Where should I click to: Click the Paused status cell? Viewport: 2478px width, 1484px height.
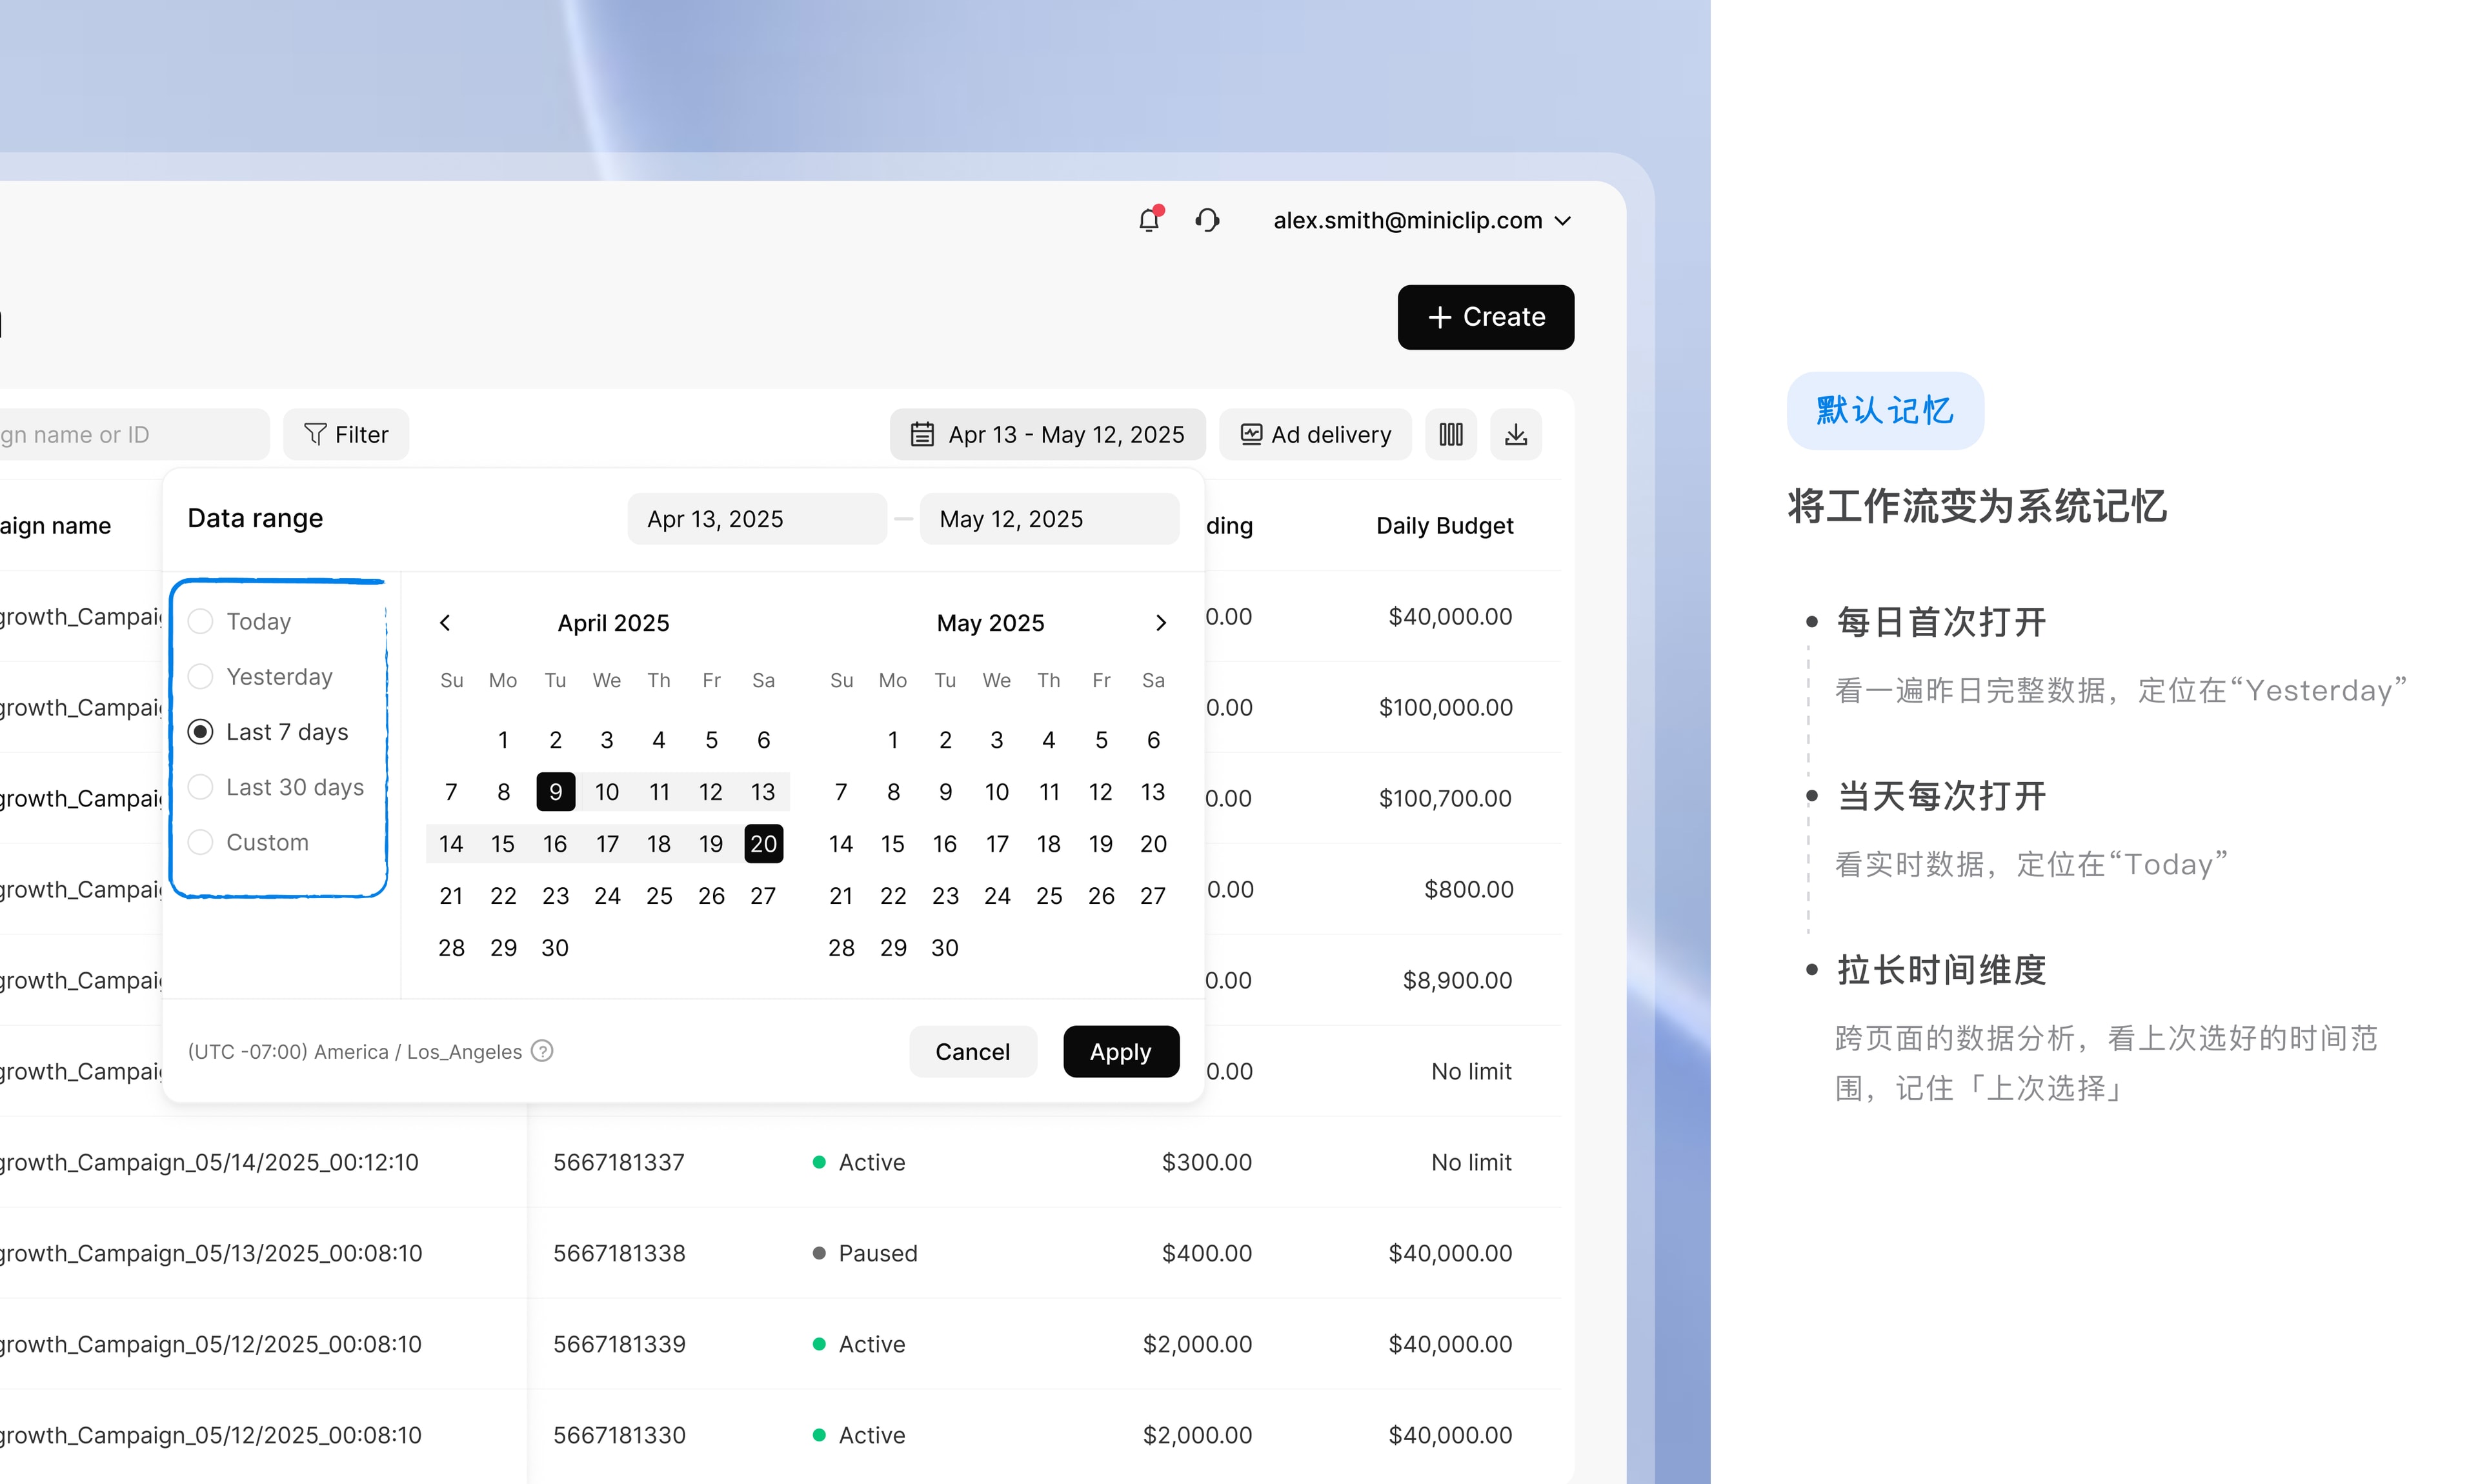[x=865, y=1253]
